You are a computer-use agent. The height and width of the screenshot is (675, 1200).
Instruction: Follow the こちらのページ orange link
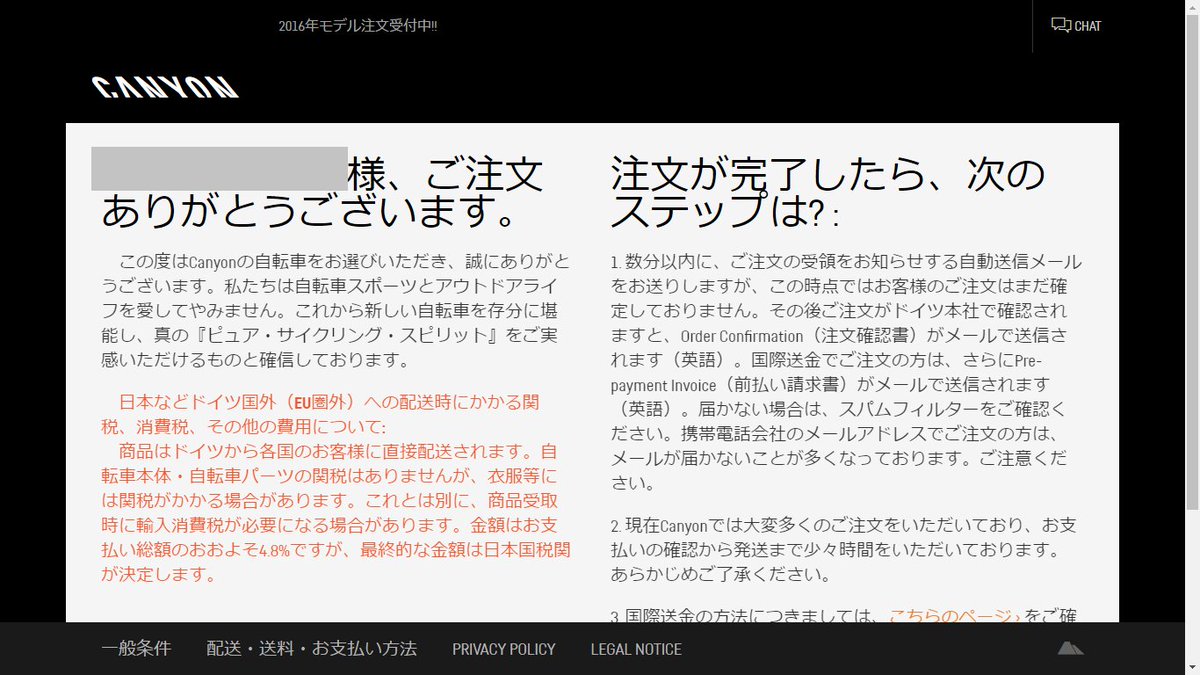954,614
